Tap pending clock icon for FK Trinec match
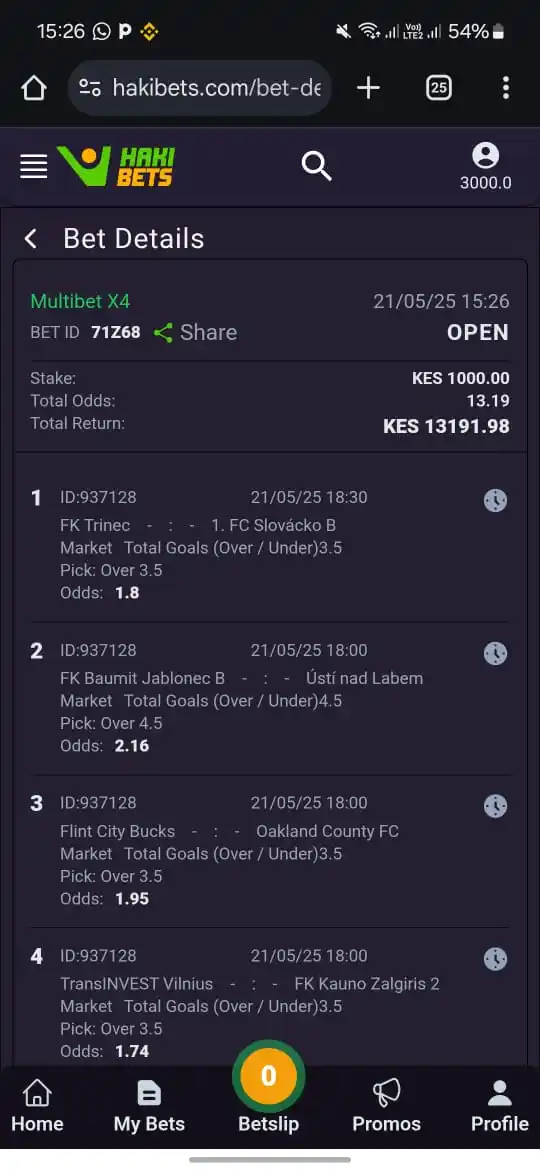The width and height of the screenshot is (540, 1170). click(495, 501)
